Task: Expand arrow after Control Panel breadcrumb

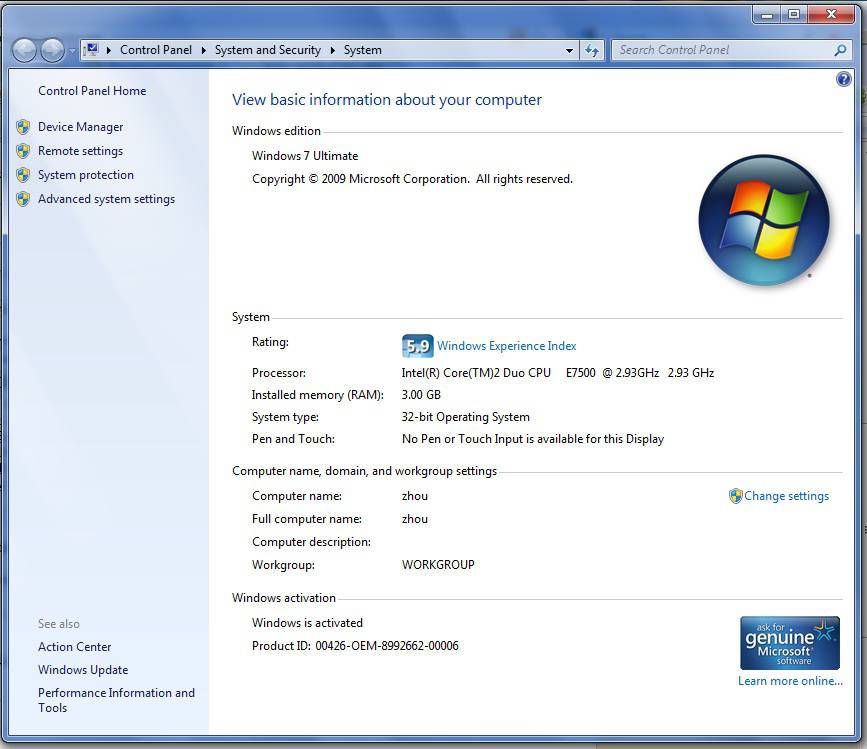Action: (203, 50)
